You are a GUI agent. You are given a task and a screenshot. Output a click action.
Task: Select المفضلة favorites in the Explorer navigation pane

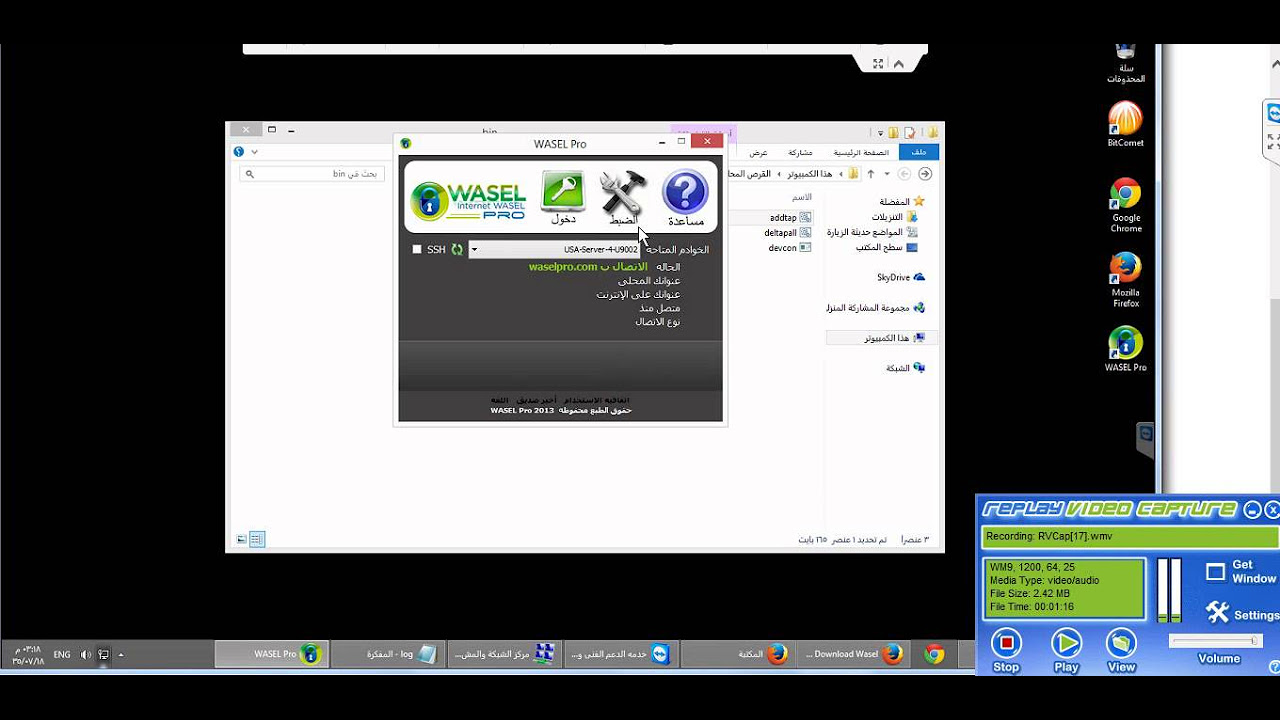pyautogui.click(x=901, y=201)
